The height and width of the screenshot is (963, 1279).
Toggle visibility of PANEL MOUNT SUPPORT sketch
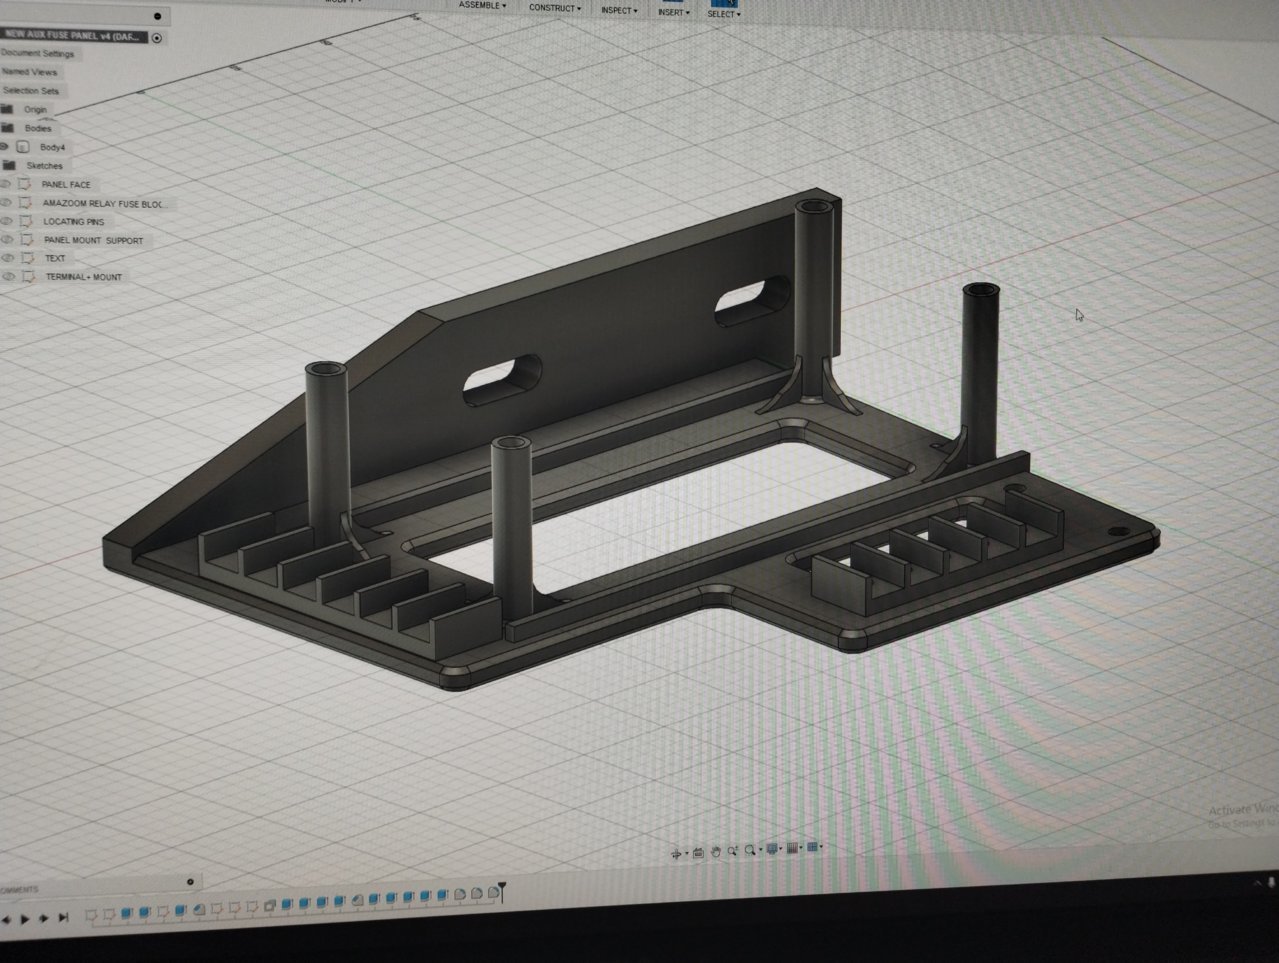pyautogui.click(x=8, y=240)
